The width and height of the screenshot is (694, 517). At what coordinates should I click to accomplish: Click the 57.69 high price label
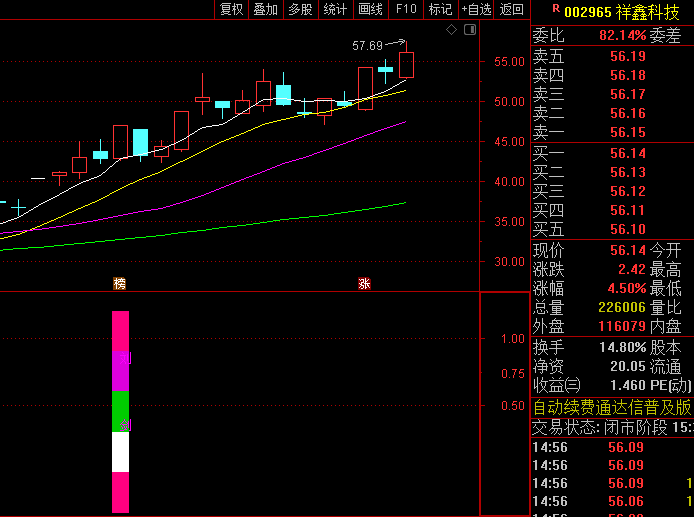[x=367, y=46]
